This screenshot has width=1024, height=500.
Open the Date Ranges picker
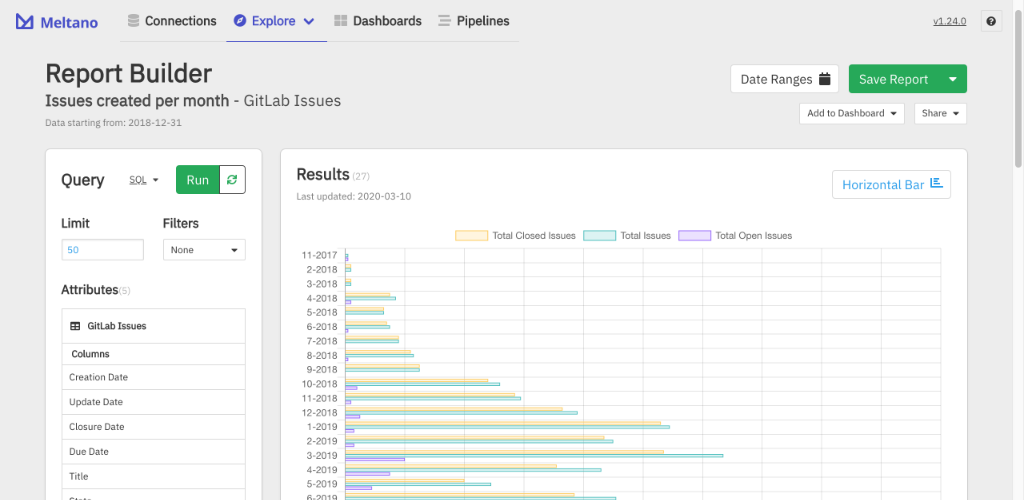point(784,79)
